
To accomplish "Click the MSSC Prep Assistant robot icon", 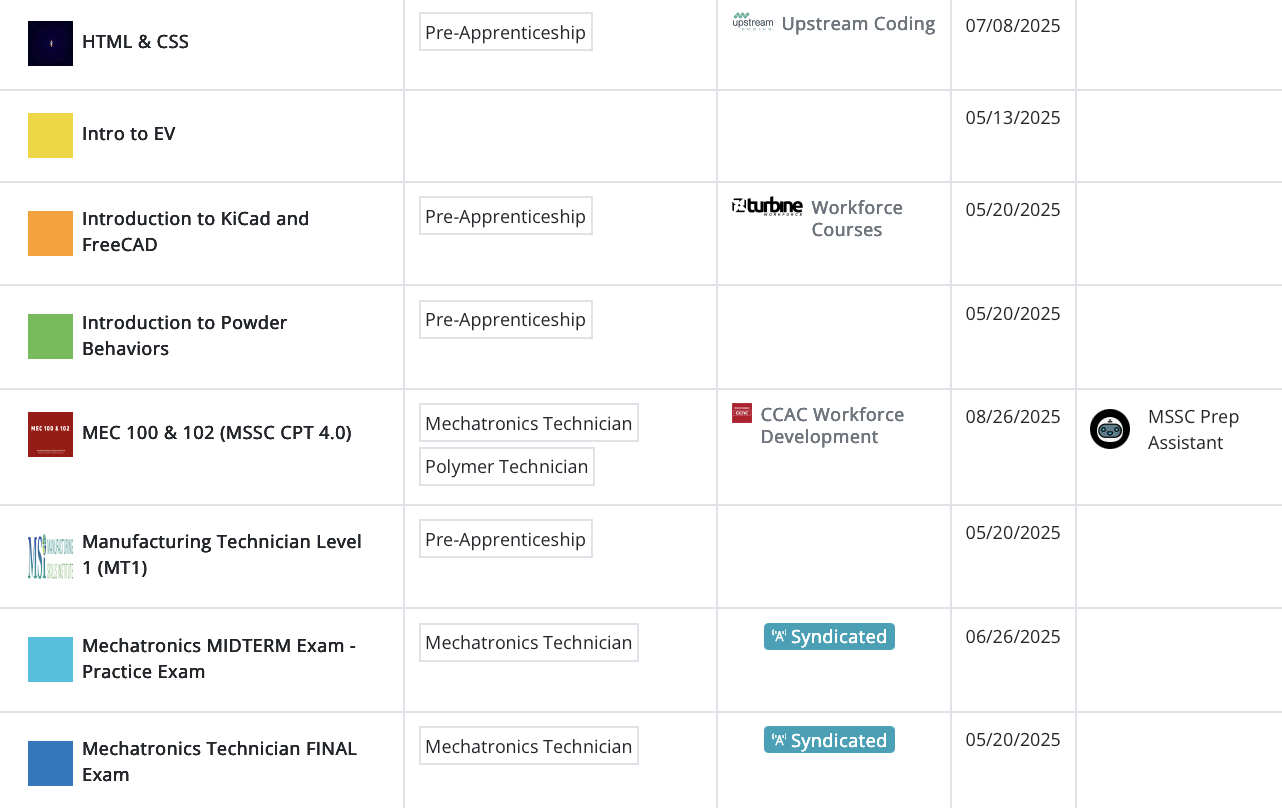I will [x=1110, y=428].
